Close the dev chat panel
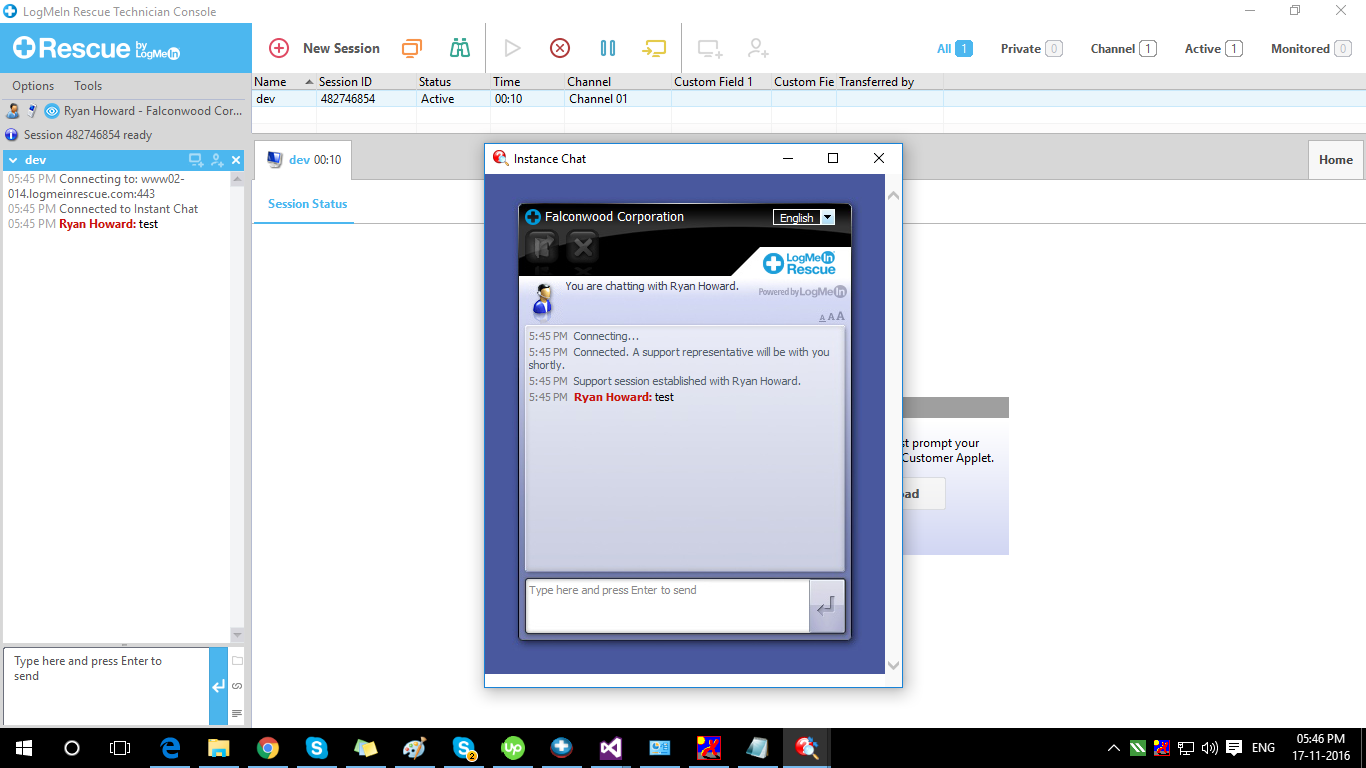1366x768 pixels. tap(236, 160)
